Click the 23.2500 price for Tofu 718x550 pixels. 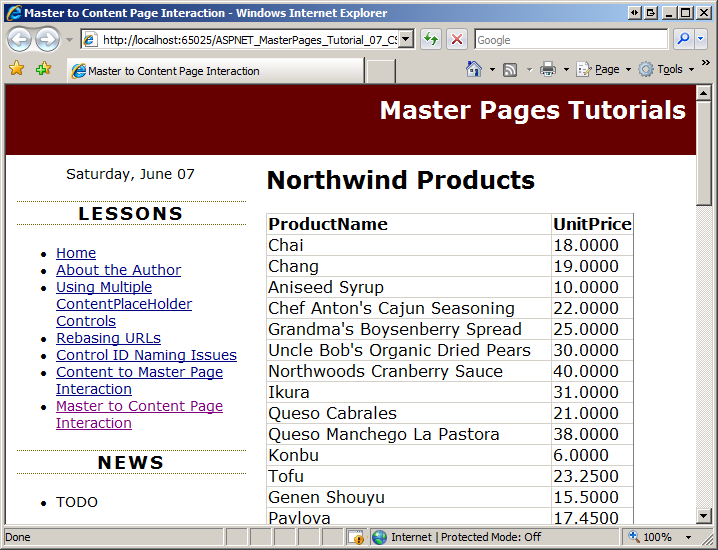coord(593,476)
